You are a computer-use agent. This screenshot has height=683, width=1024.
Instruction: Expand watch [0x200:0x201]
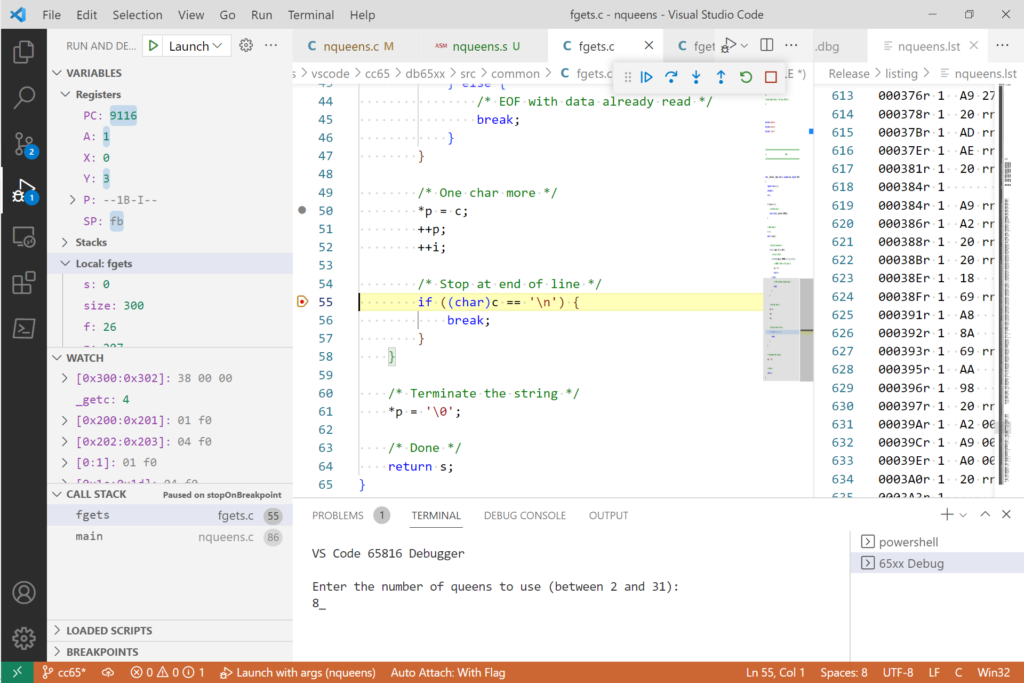(65, 421)
